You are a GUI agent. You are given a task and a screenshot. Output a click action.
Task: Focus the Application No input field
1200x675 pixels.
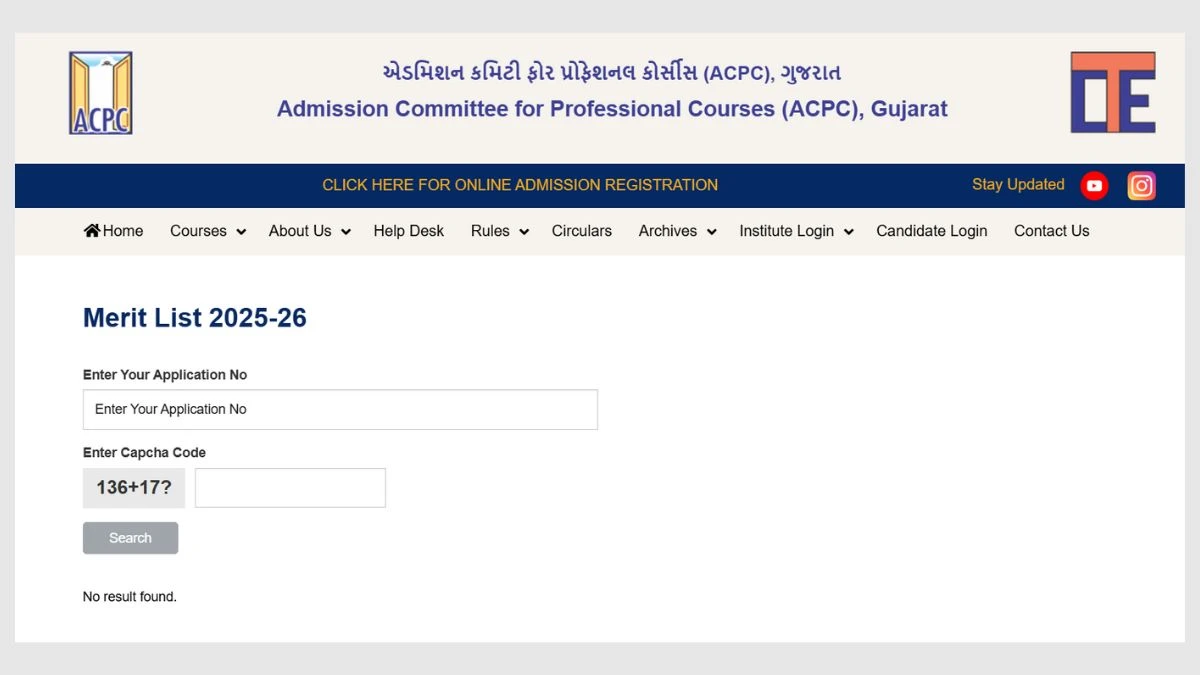(x=340, y=410)
